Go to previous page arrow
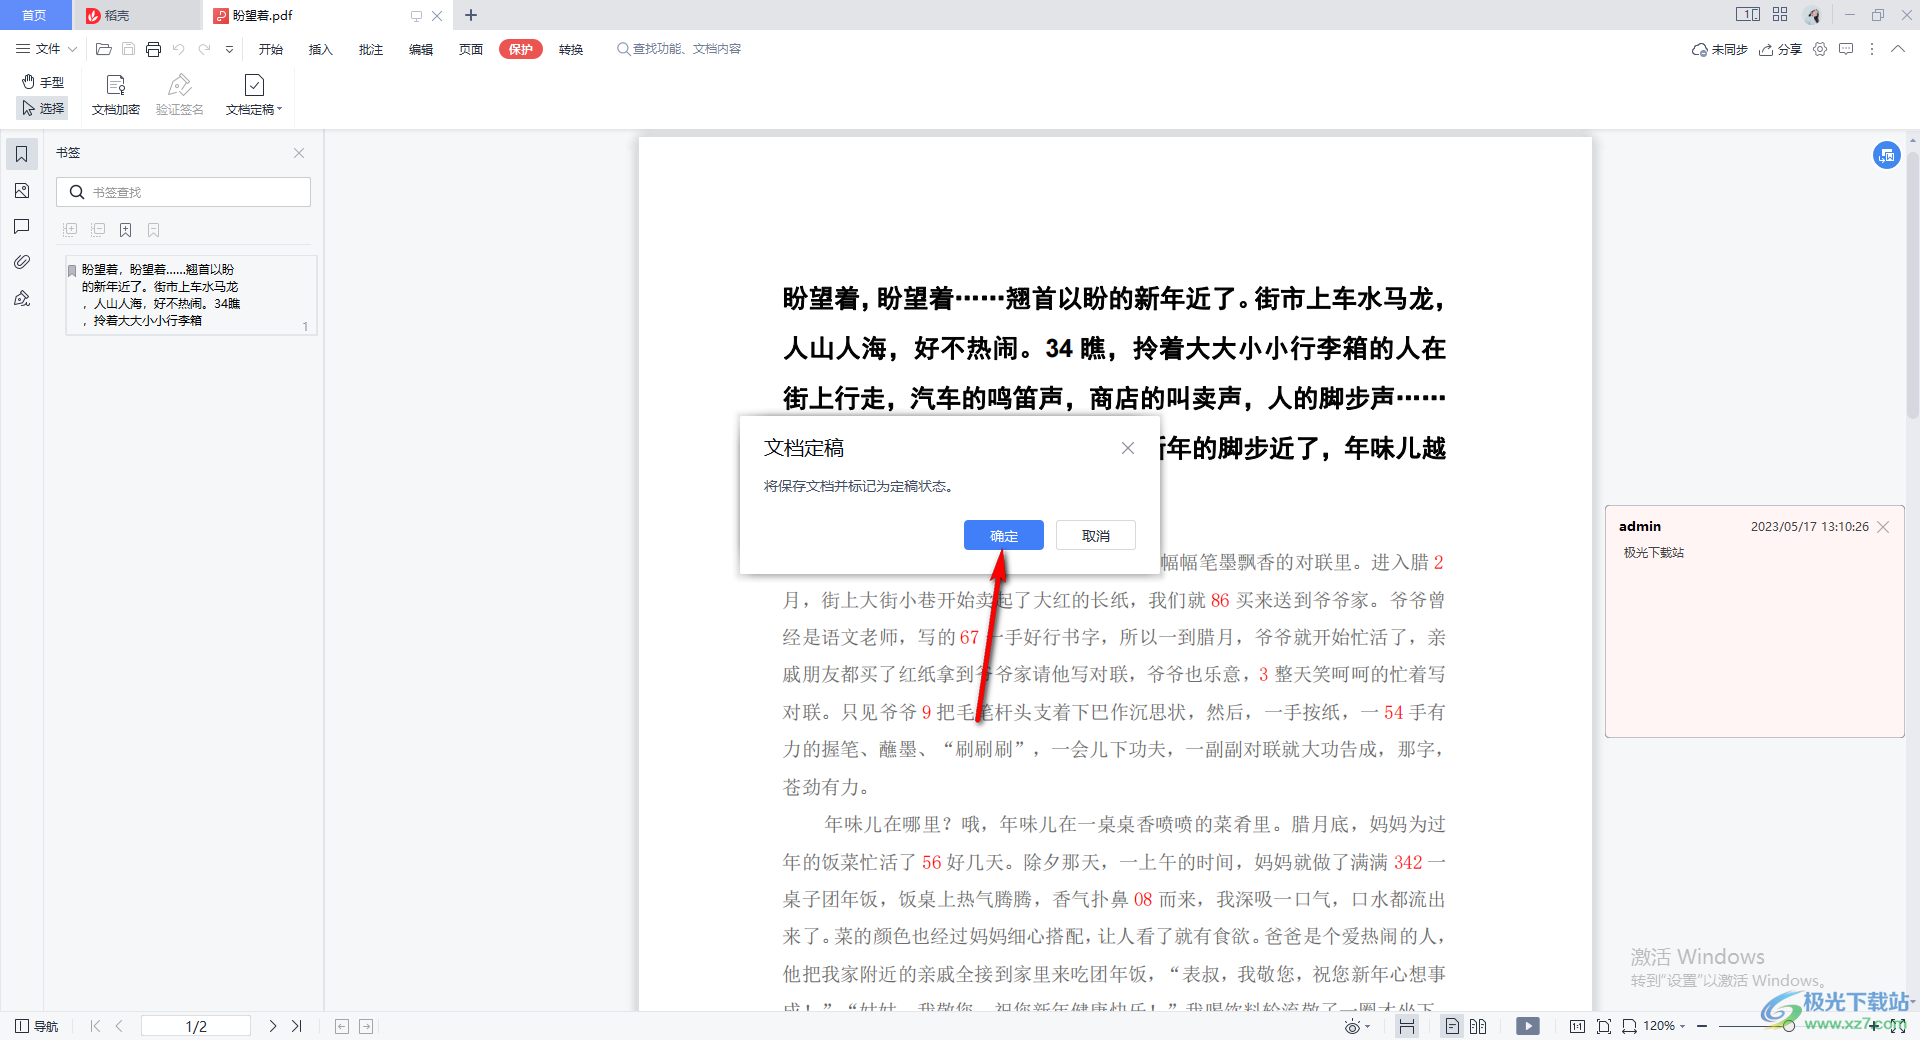The width and height of the screenshot is (1920, 1040). 119,1026
